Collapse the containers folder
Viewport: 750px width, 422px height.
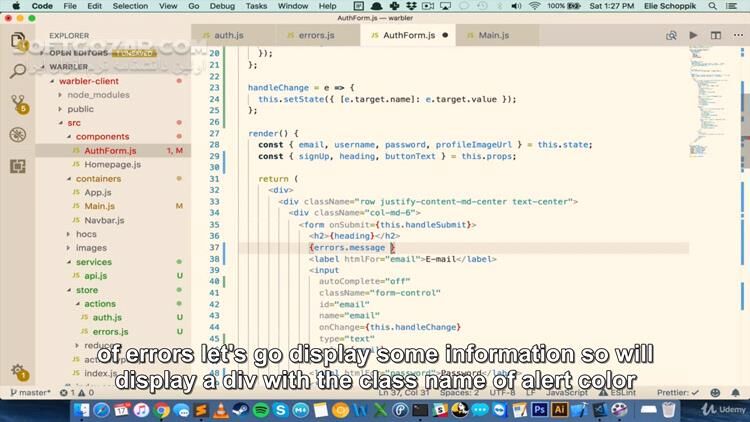pyautogui.click(x=98, y=178)
